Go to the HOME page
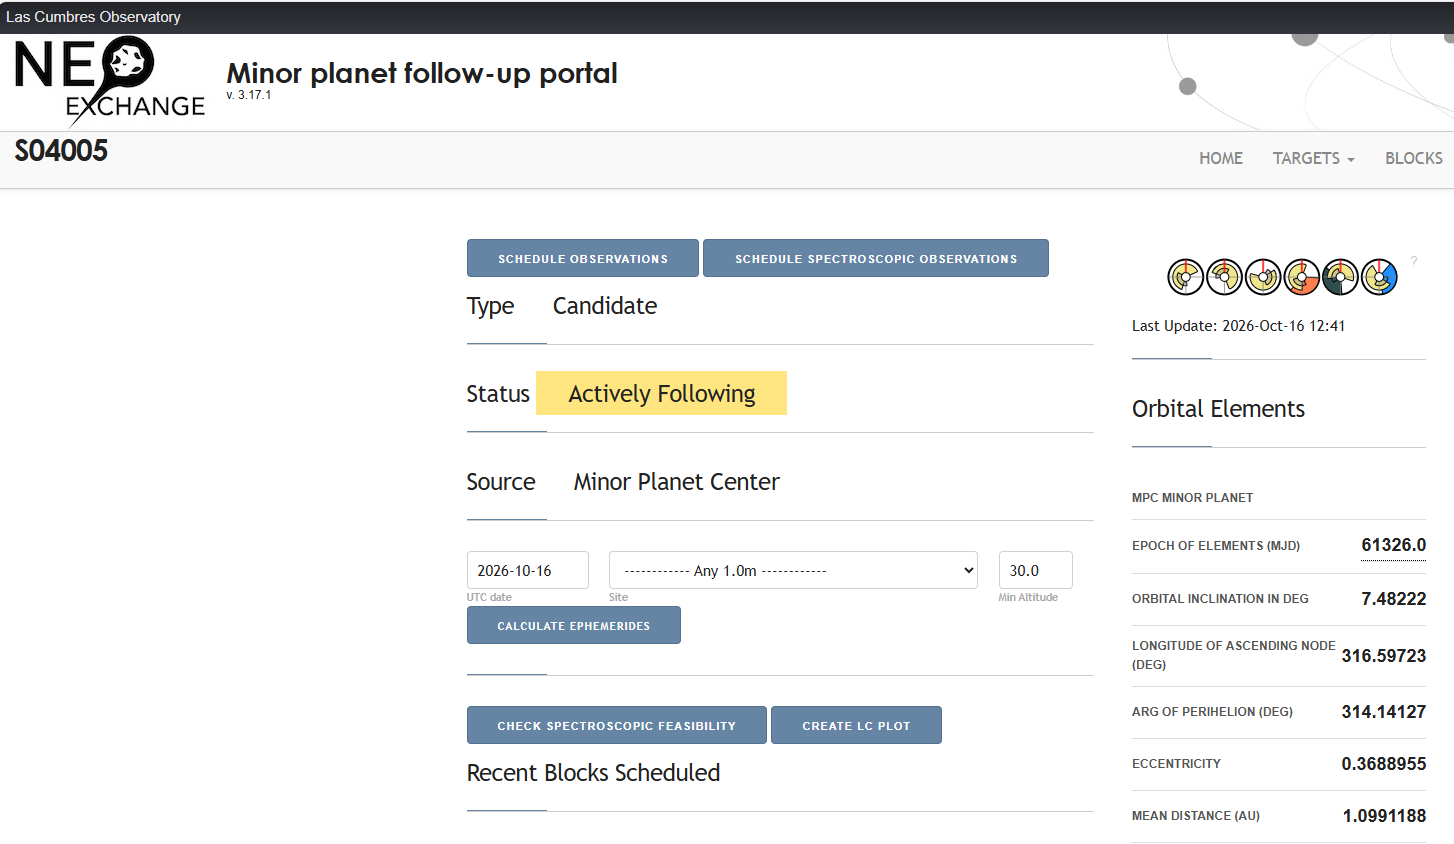The image size is (1454, 844). click(1221, 158)
